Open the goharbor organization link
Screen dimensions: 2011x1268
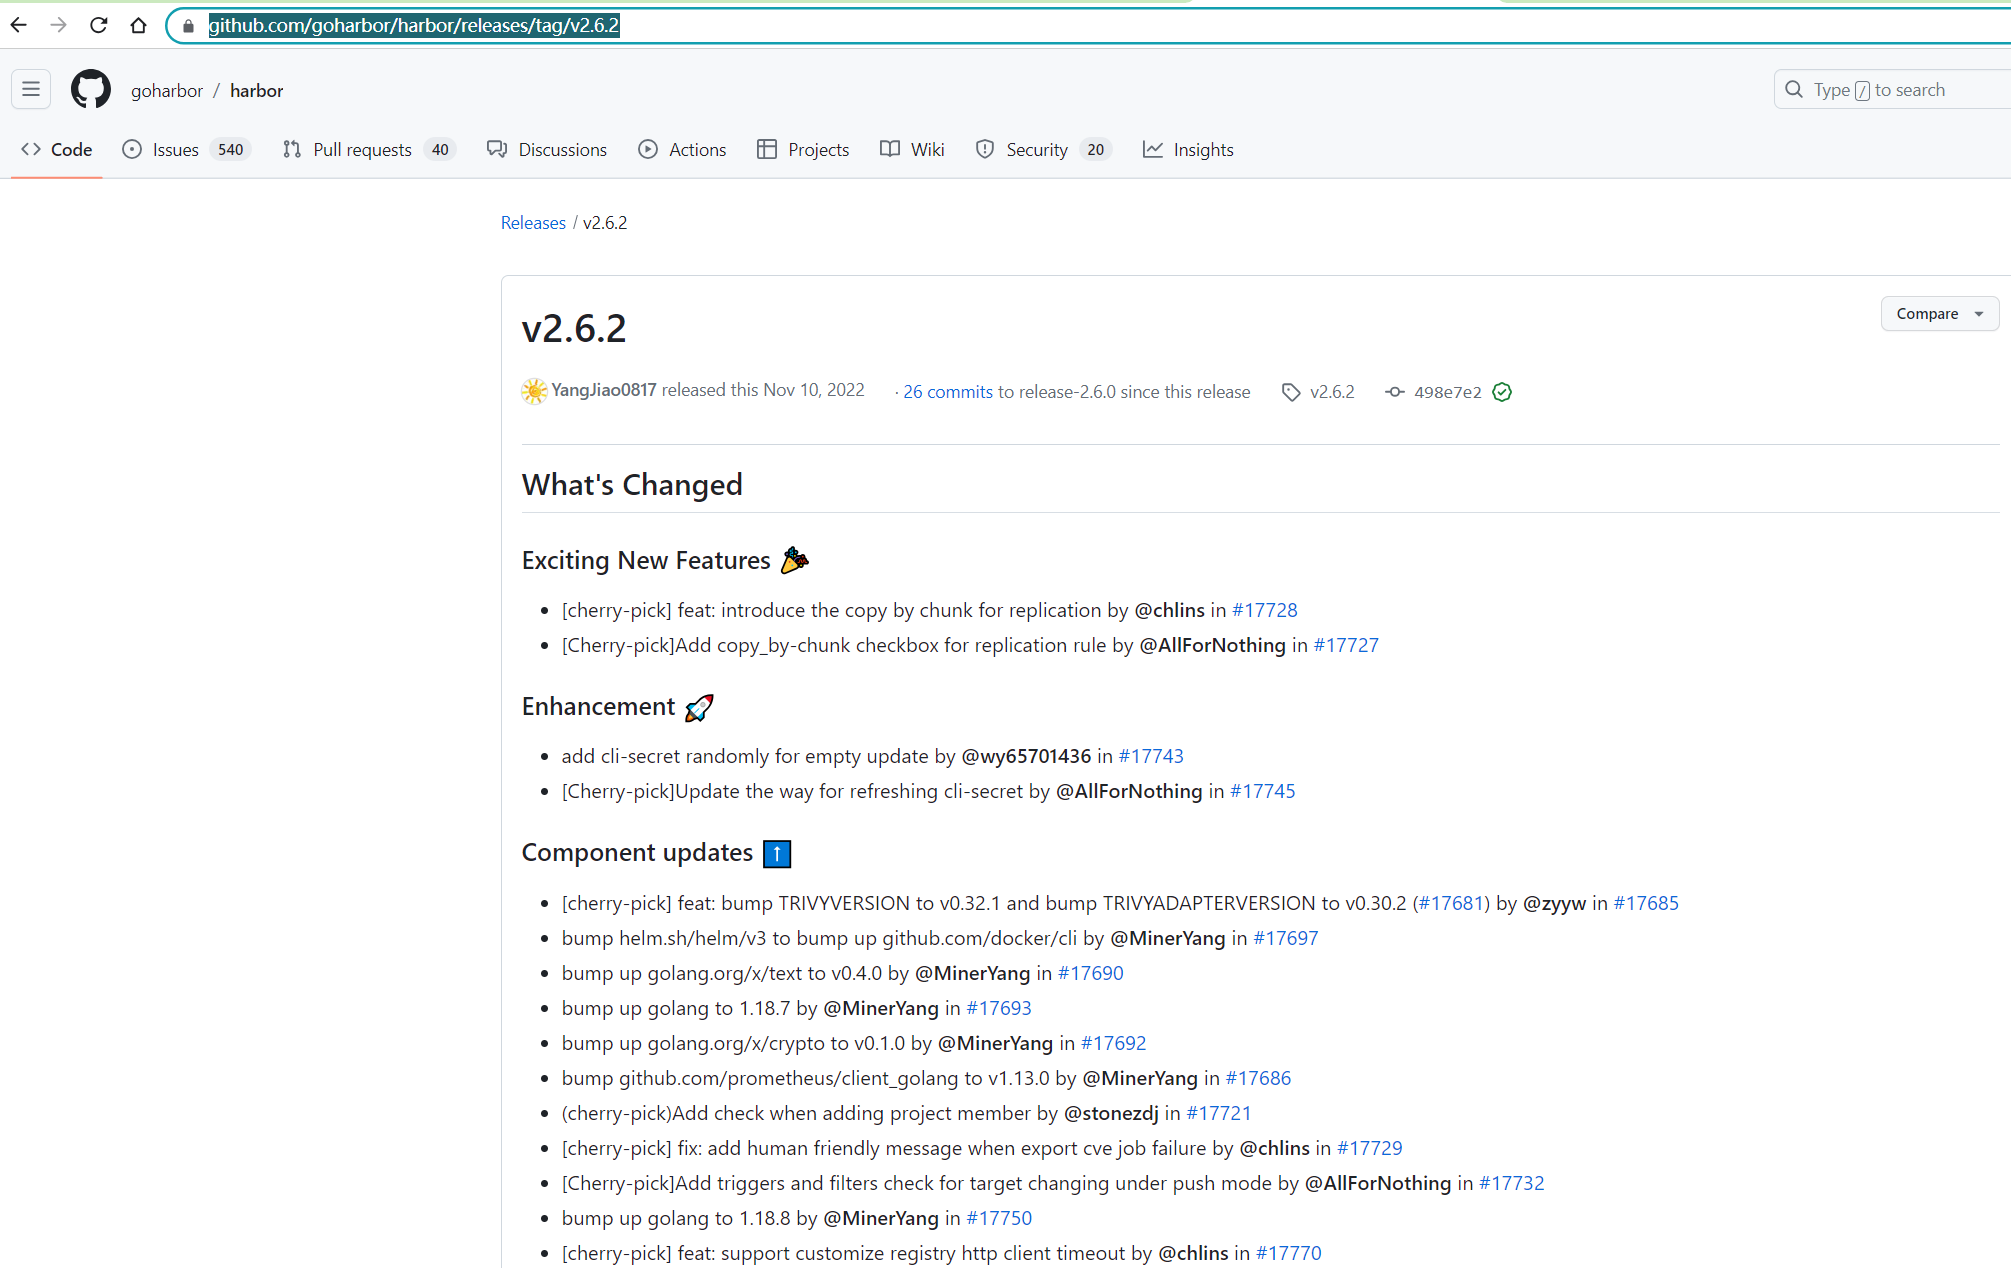(x=167, y=91)
